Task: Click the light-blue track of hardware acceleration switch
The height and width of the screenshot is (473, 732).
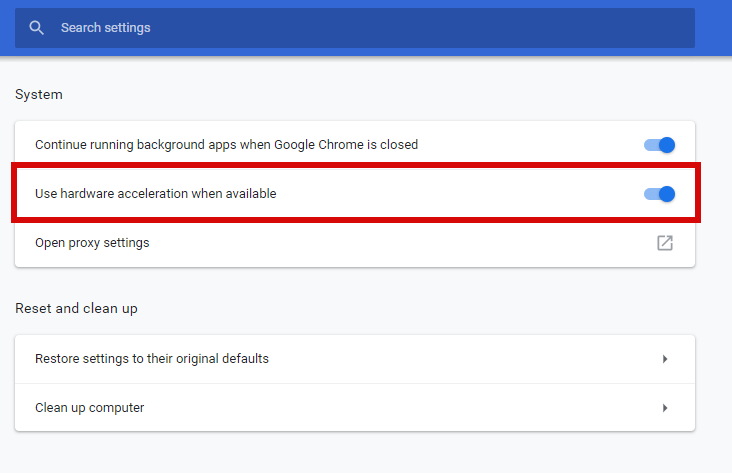Action: (650, 194)
